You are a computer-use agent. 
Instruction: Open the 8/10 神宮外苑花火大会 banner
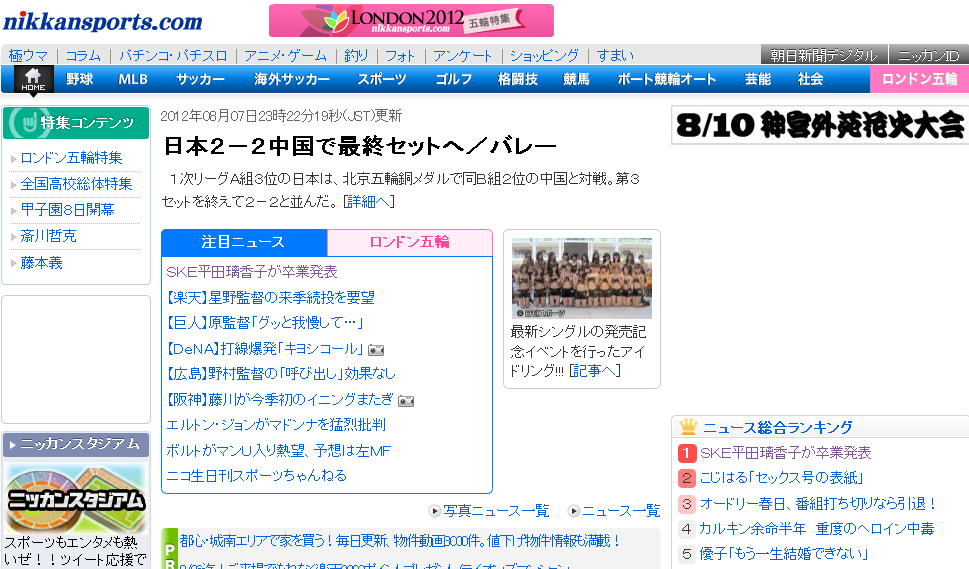[x=820, y=125]
